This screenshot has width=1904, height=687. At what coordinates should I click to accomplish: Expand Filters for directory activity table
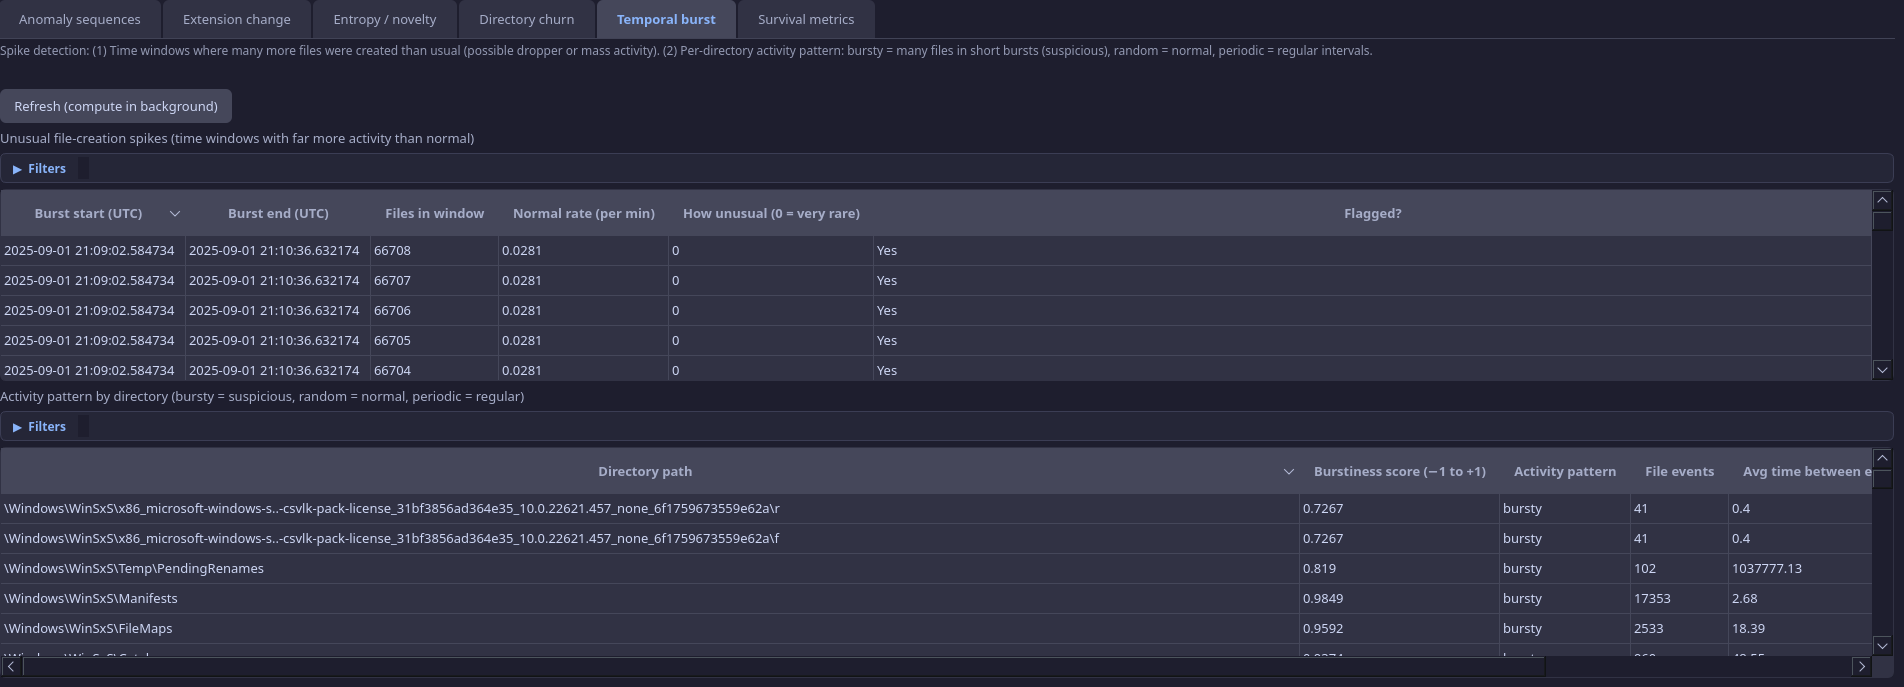pyautogui.click(x=40, y=427)
